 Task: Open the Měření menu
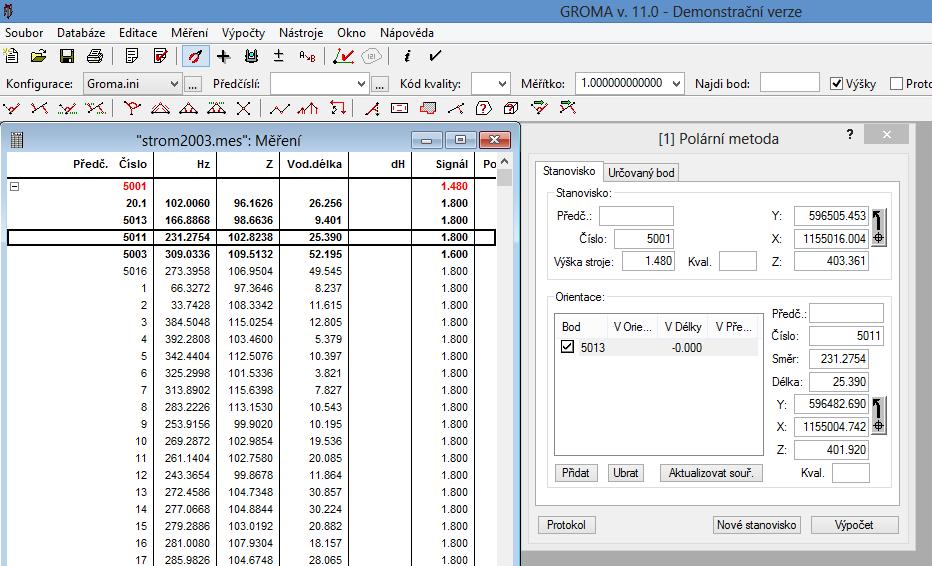pos(190,33)
